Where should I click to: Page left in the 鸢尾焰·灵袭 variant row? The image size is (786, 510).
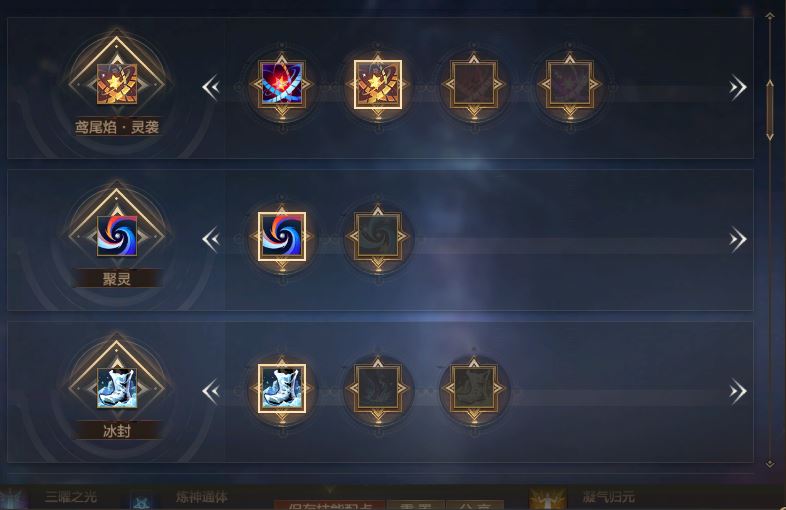coord(211,87)
